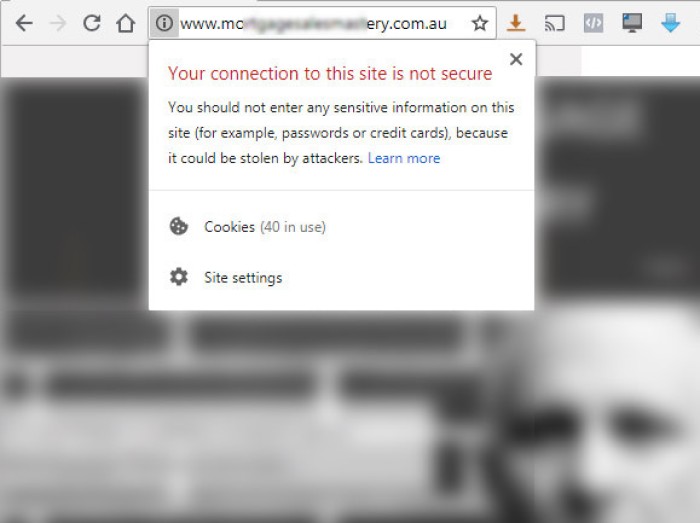Open Cookies (40 in use) entry
This screenshot has height=523, width=700.
(341, 227)
